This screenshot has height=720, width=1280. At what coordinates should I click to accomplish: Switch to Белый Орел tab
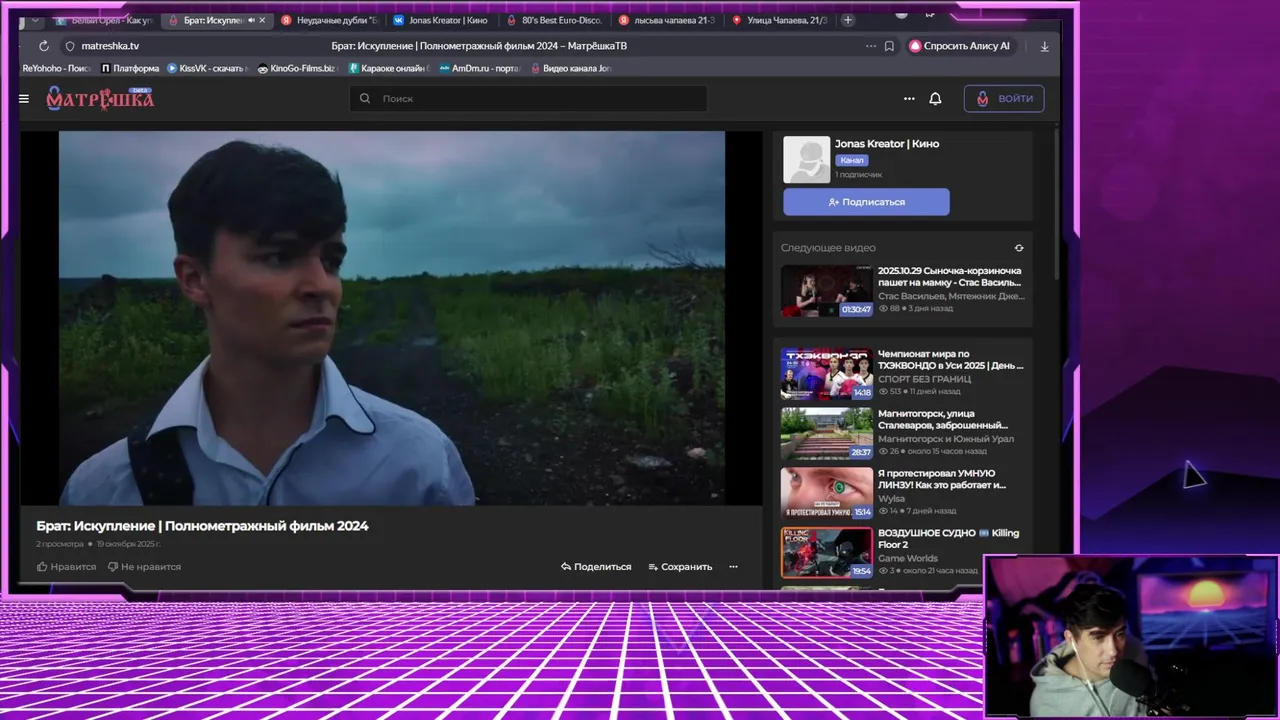(x=104, y=20)
